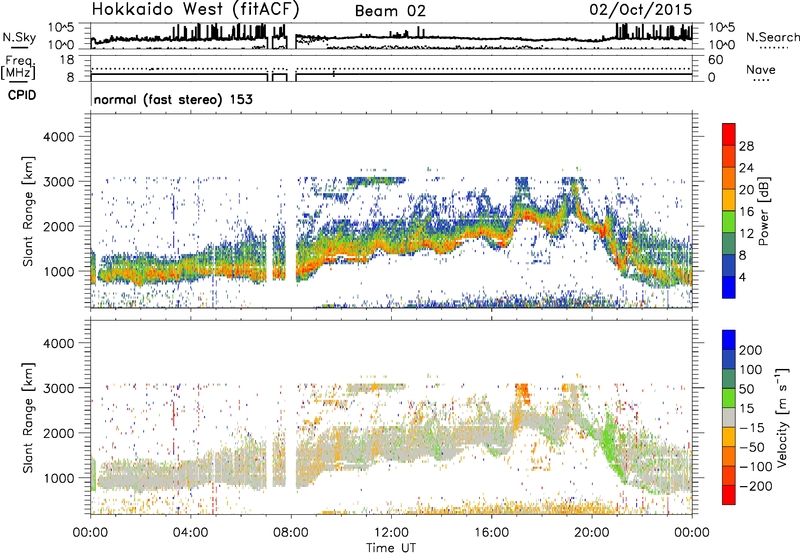
Task: Click the '20:00' time tick label
Action: click(x=592, y=533)
